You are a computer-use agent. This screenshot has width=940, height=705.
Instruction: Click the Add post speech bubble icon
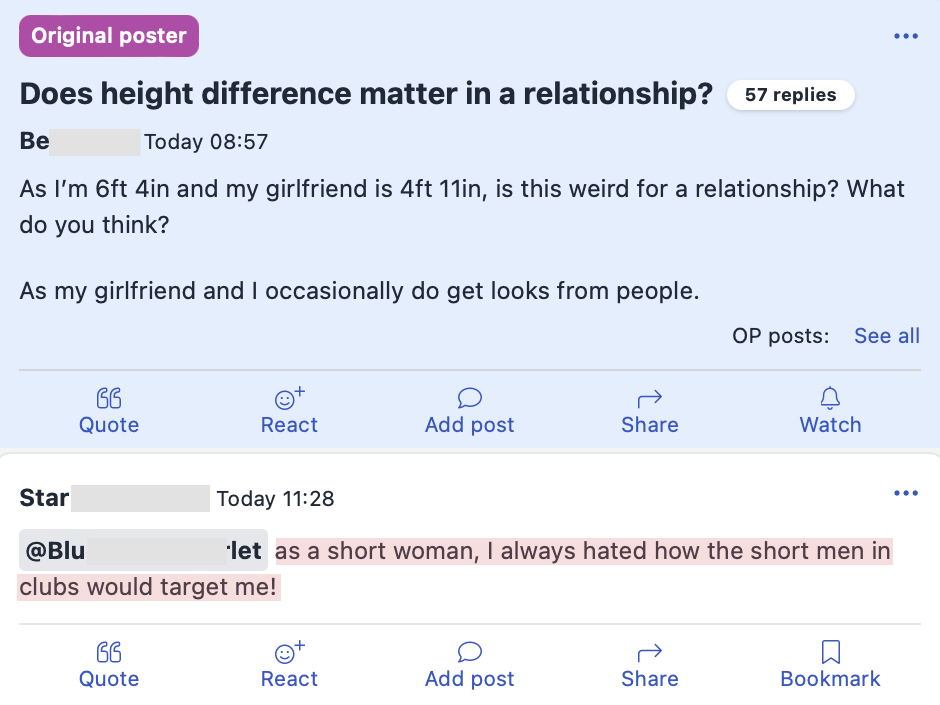tap(469, 397)
